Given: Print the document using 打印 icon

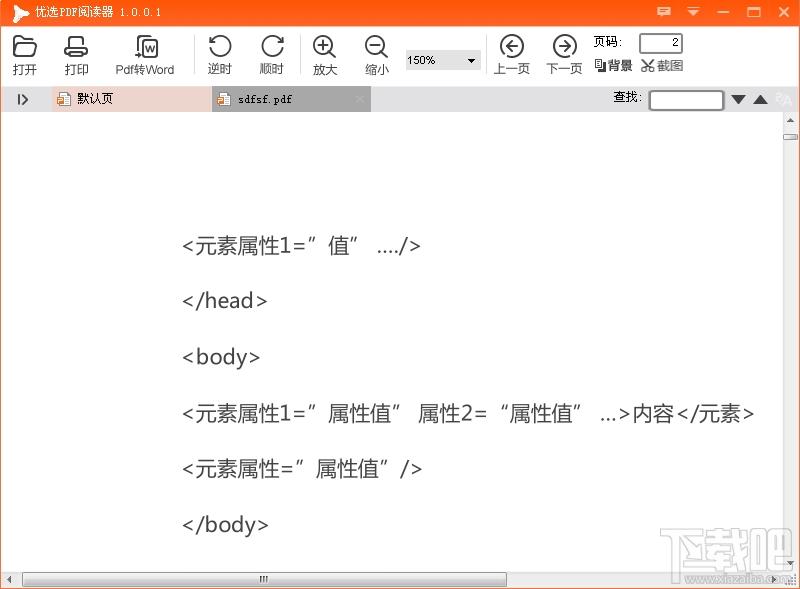Looking at the screenshot, I should [76, 55].
